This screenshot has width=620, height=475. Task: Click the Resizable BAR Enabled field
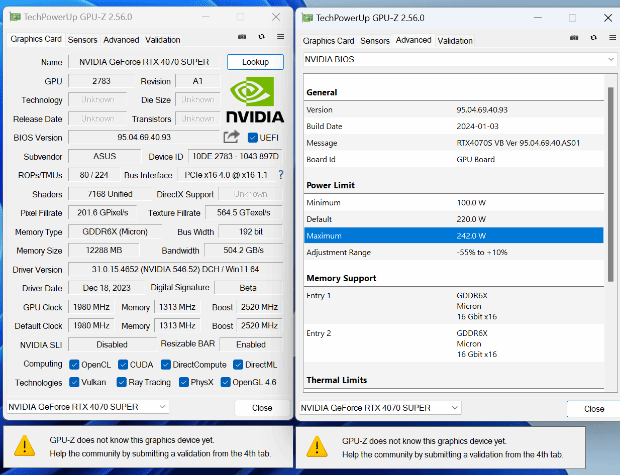tap(251, 344)
